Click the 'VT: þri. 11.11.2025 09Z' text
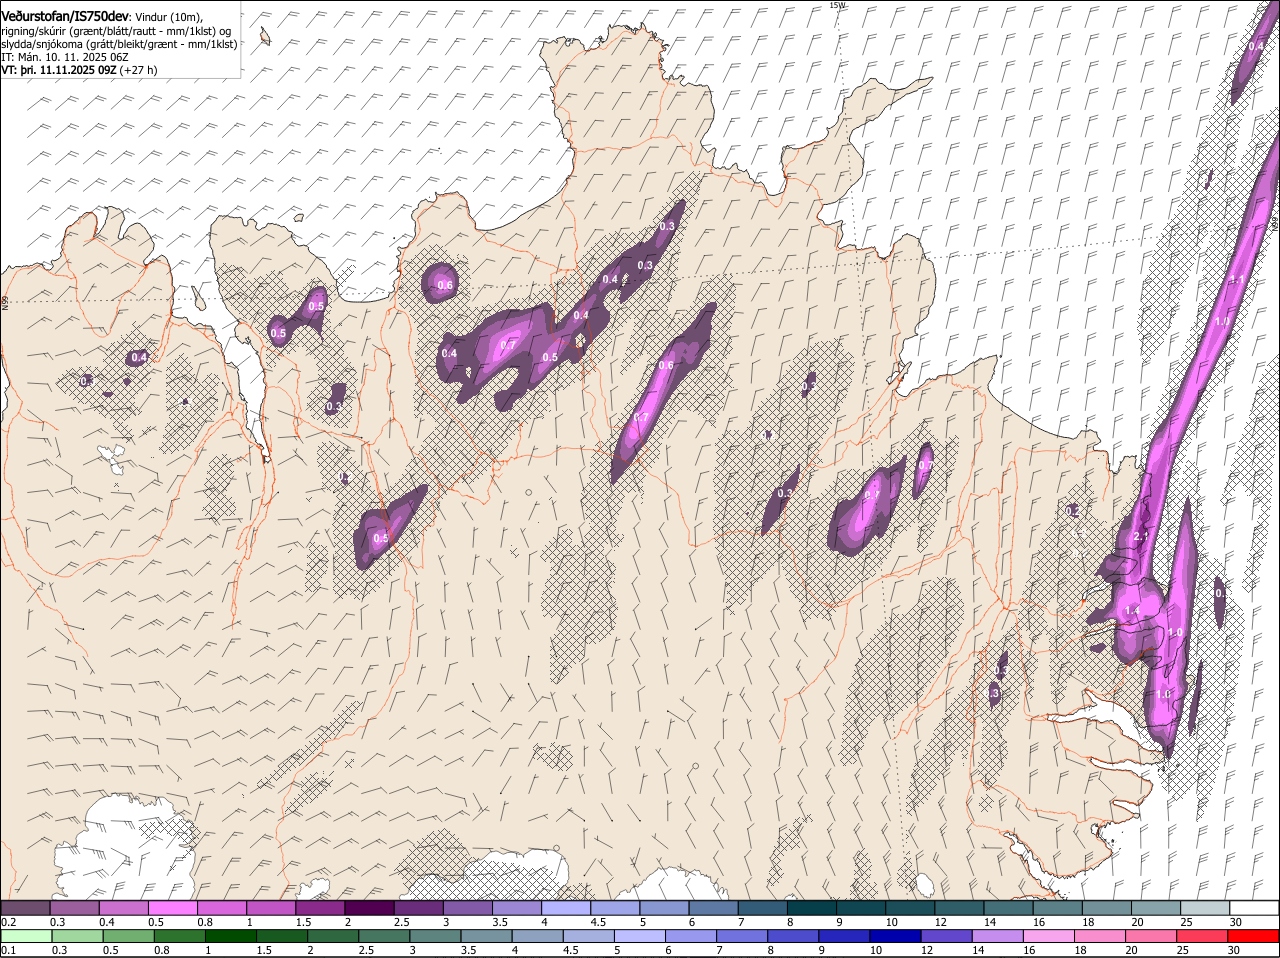The image size is (1280, 958). coord(58,70)
